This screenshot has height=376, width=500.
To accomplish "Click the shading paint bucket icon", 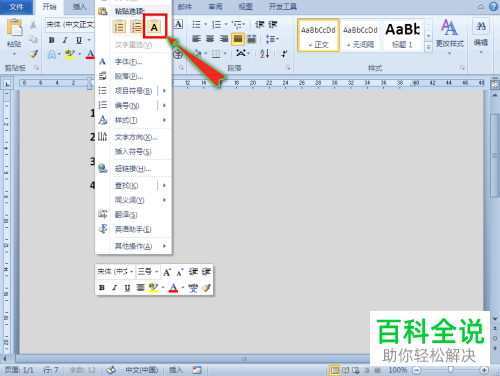I will pos(197,53).
